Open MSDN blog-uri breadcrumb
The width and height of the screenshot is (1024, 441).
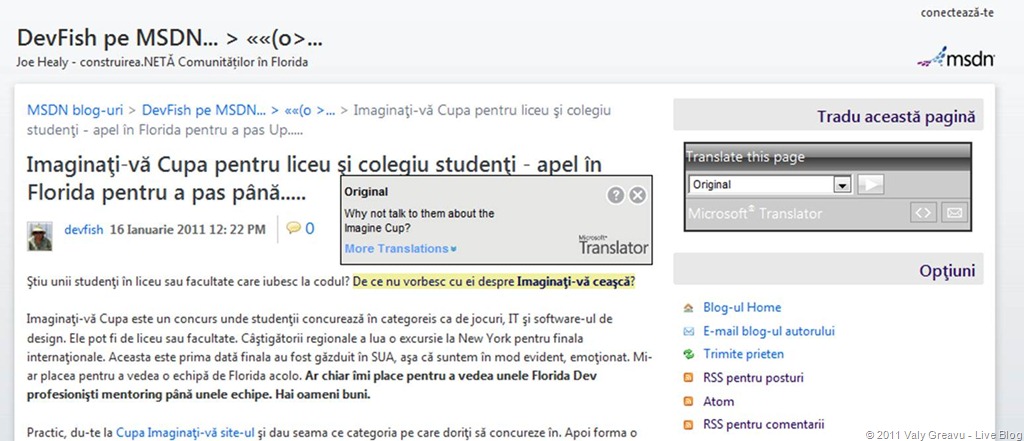(x=75, y=110)
